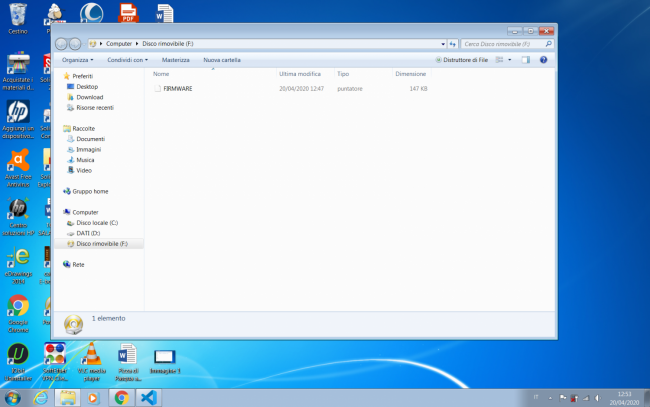Create folder with Nuova cartella button
The image size is (650, 407).
tap(221, 60)
